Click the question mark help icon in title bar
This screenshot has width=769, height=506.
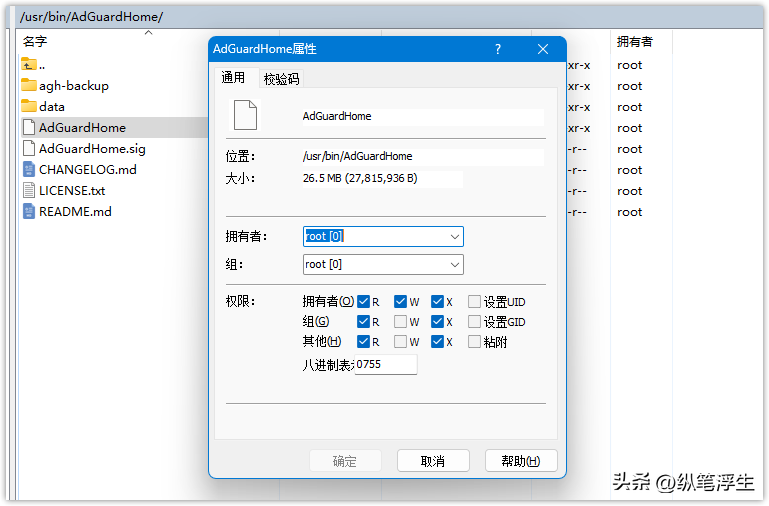498,49
